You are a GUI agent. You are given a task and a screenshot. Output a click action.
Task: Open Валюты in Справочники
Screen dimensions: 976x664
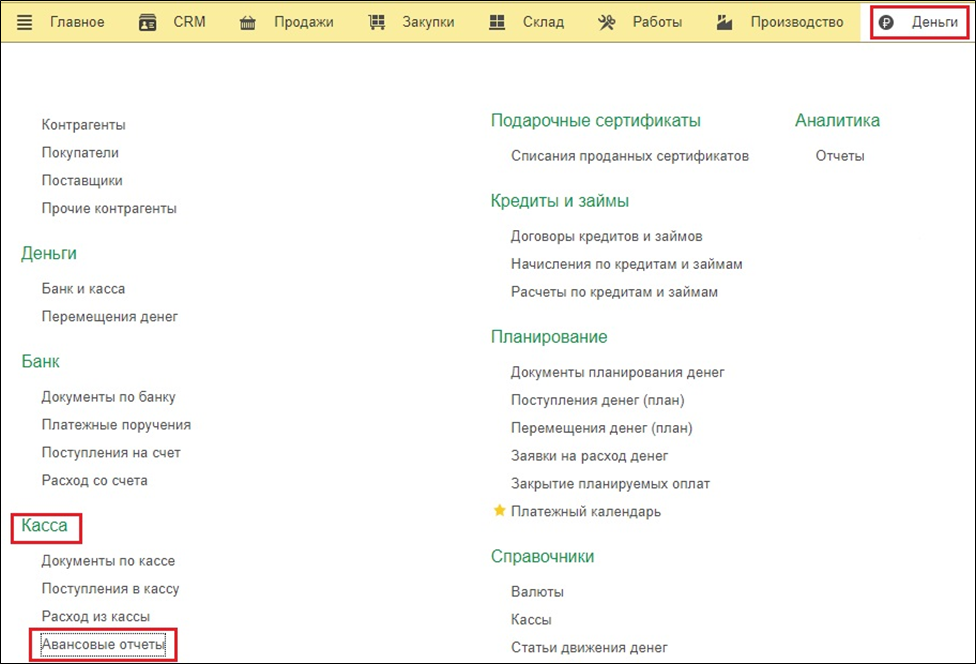tap(537, 592)
